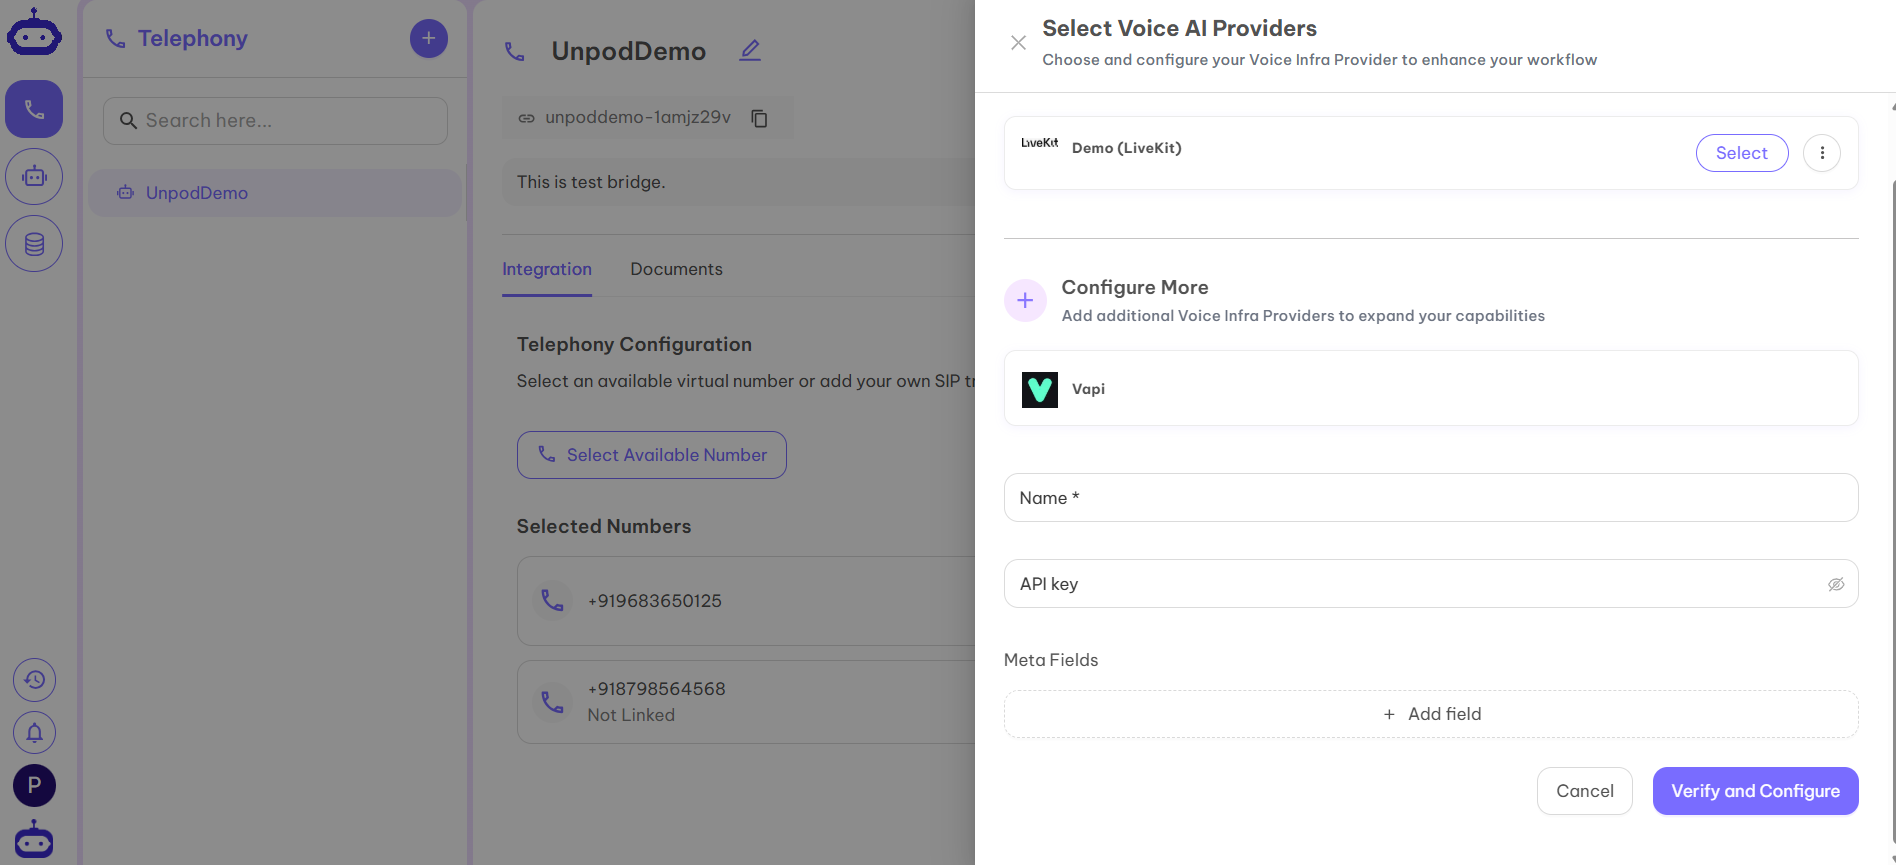This screenshot has width=1896, height=865.
Task: Switch to the Documents tab
Action: 676,269
